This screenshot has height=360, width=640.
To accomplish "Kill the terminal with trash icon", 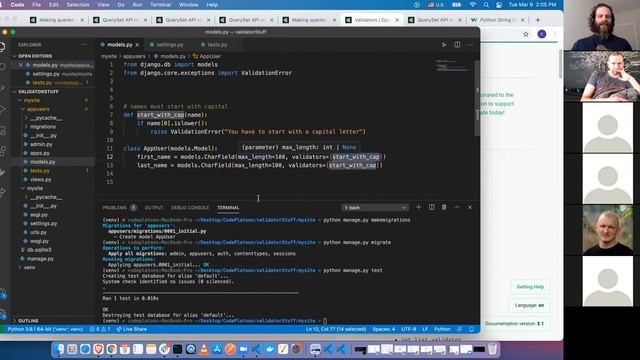I will (444, 207).
